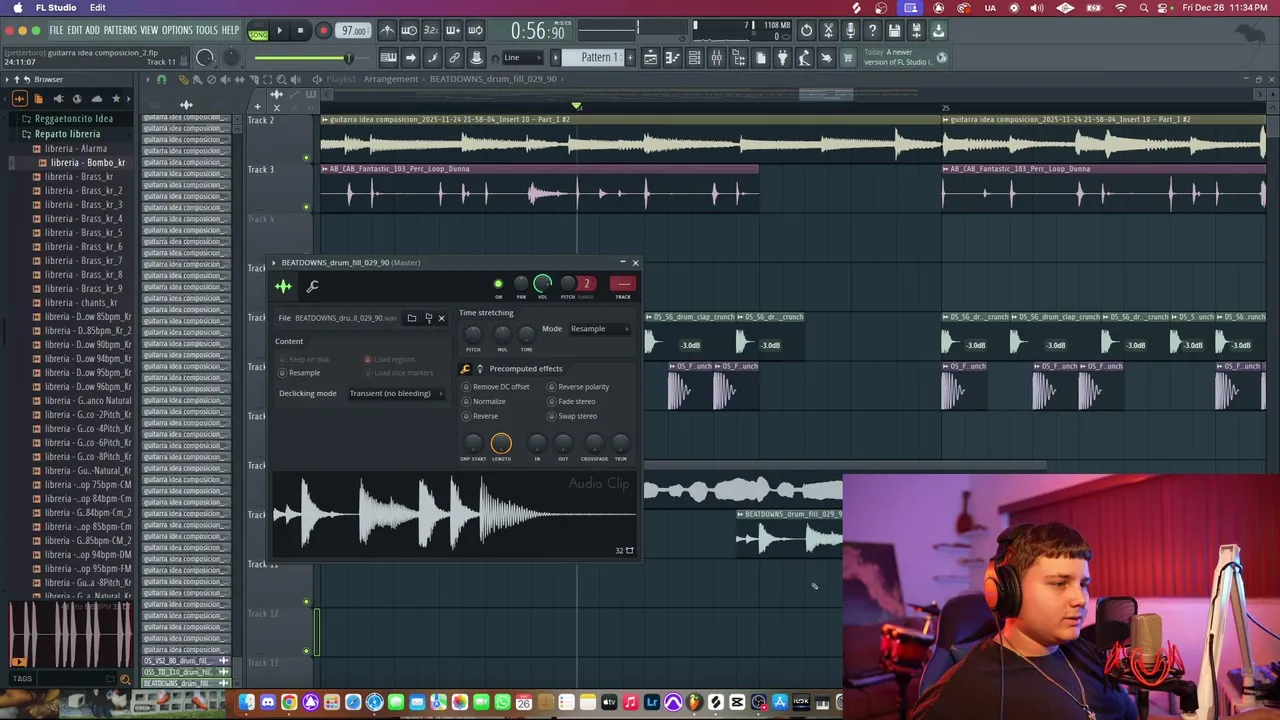Click the microphone recording icon in top toolbar
This screenshot has height=720, width=1280.
tap(850, 30)
